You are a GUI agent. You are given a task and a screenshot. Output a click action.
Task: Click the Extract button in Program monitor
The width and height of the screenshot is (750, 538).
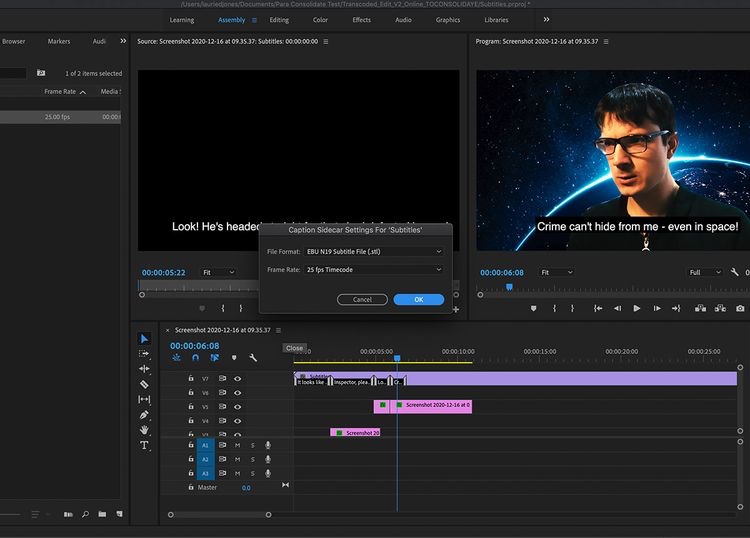tap(720, 308)
